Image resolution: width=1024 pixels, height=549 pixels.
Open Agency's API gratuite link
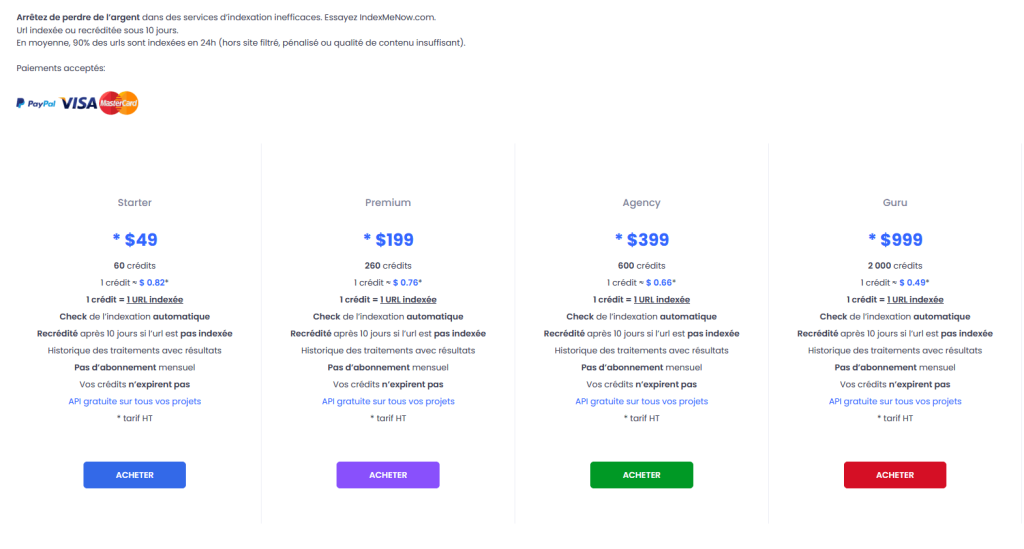tap(641, 401)
